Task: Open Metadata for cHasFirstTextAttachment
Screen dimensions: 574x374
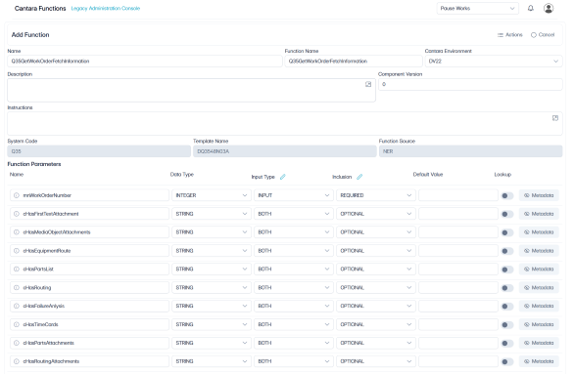Action: (538, 214)
